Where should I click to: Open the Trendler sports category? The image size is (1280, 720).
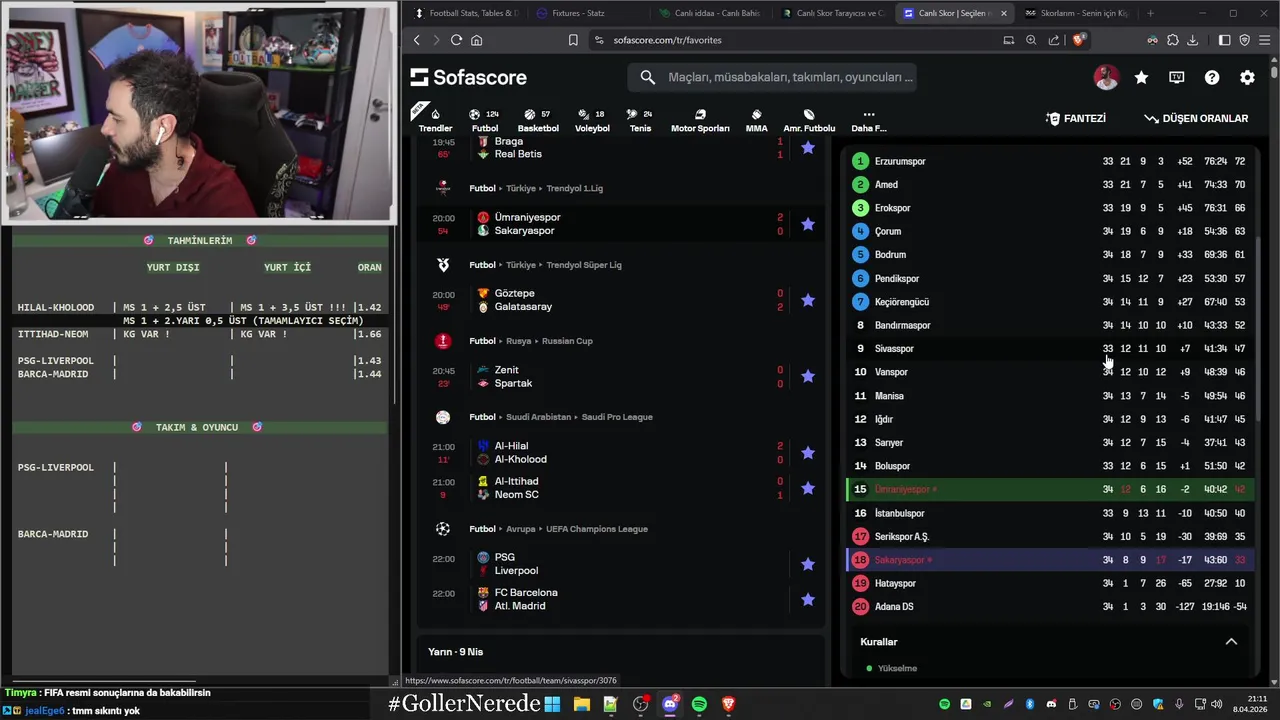(435, 119)
